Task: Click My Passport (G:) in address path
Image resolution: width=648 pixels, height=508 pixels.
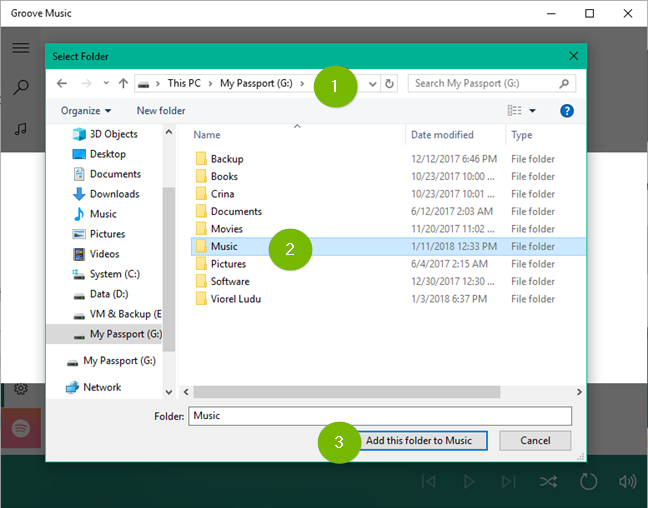Action: click(256, 83)
